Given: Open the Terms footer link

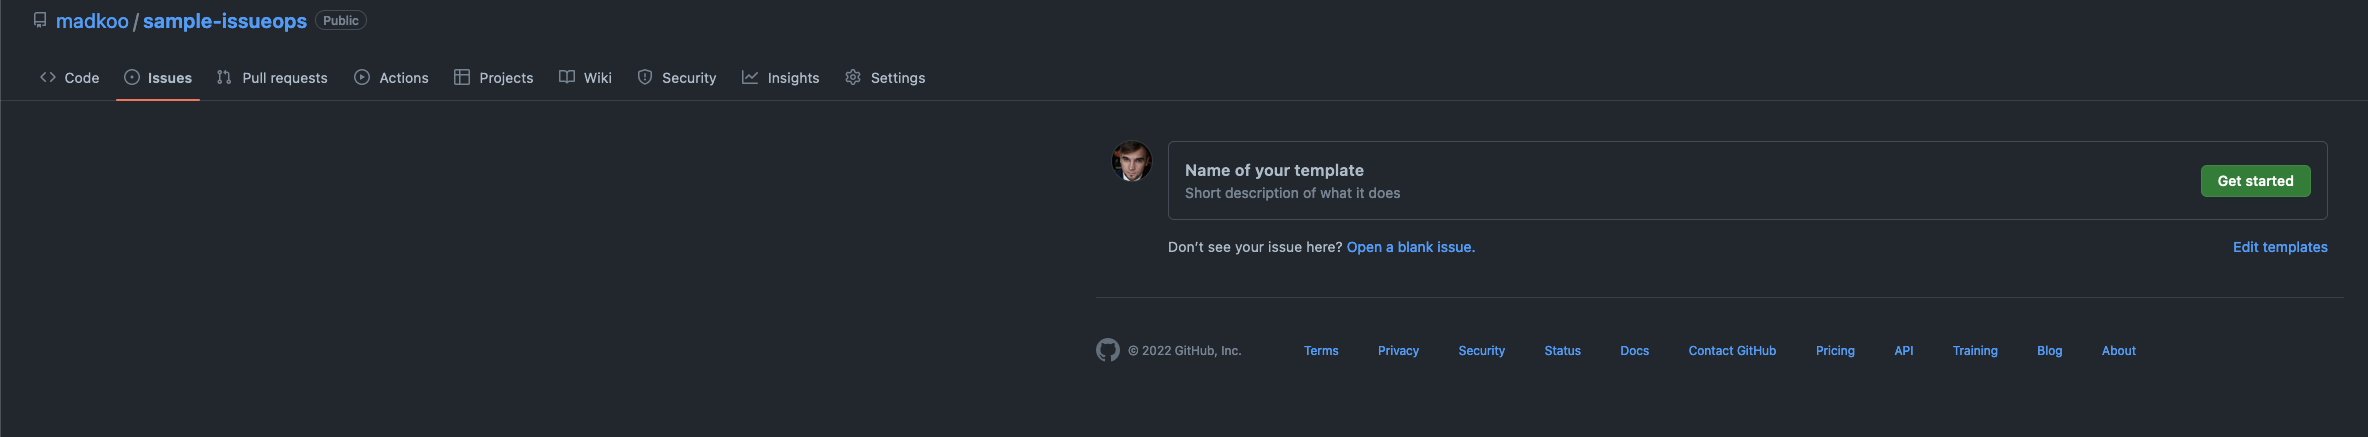Looking at the screenshot, I should (1321, 351).
